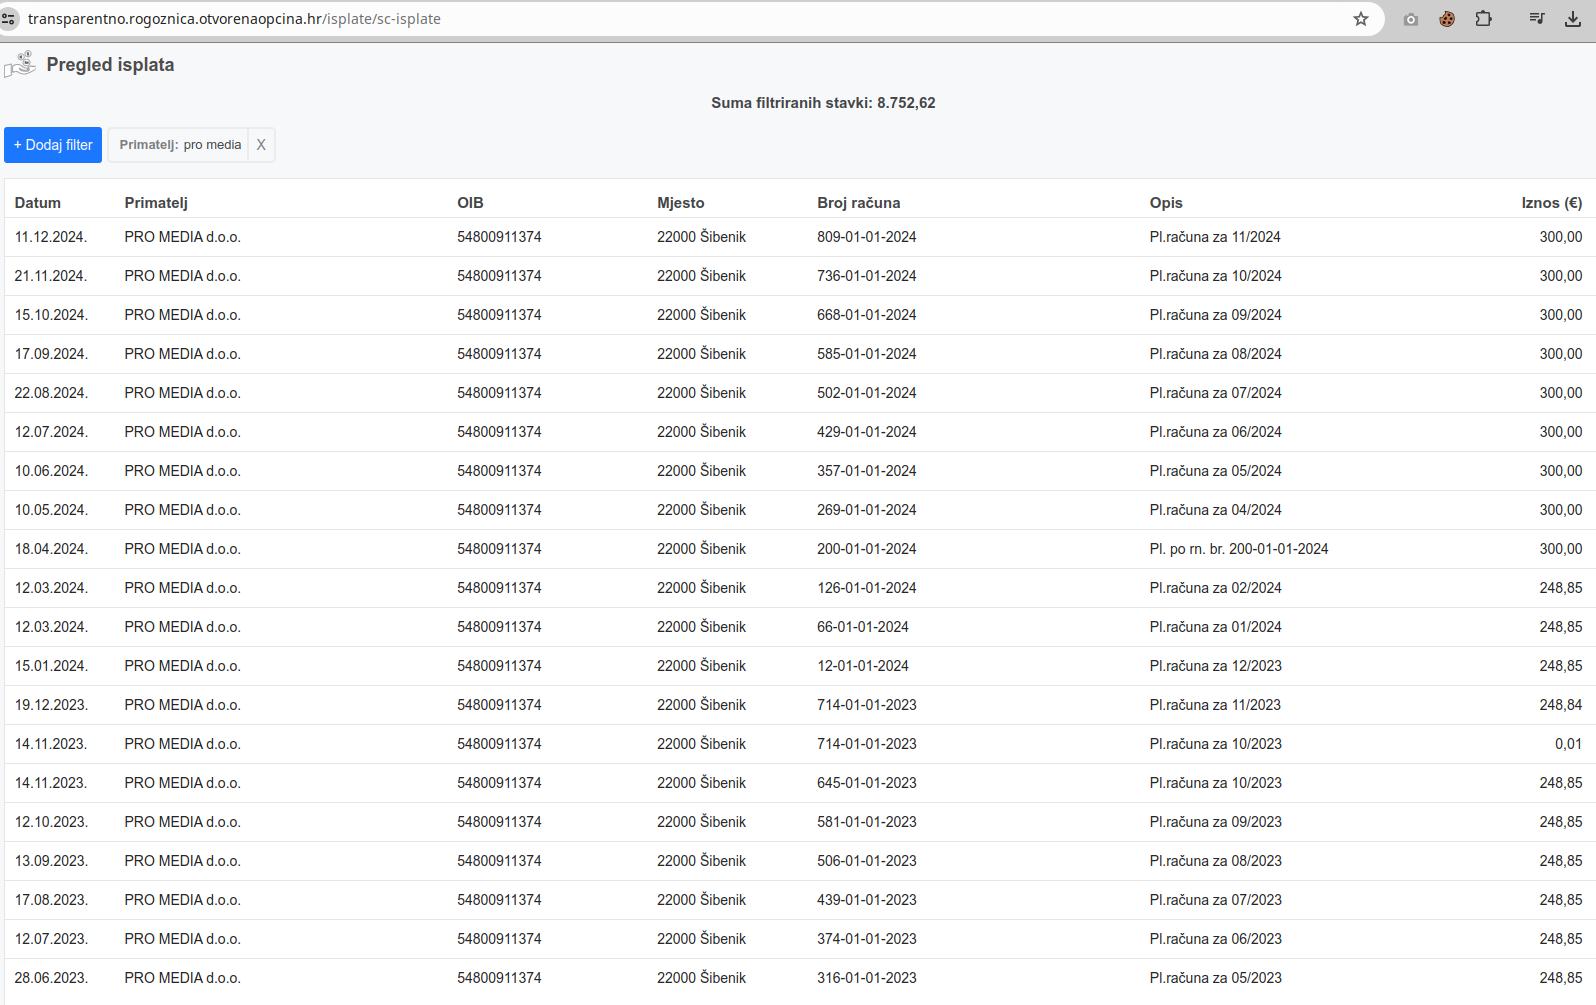
Task: Click the Broj računa column header
Action: (x=858, y=203)
